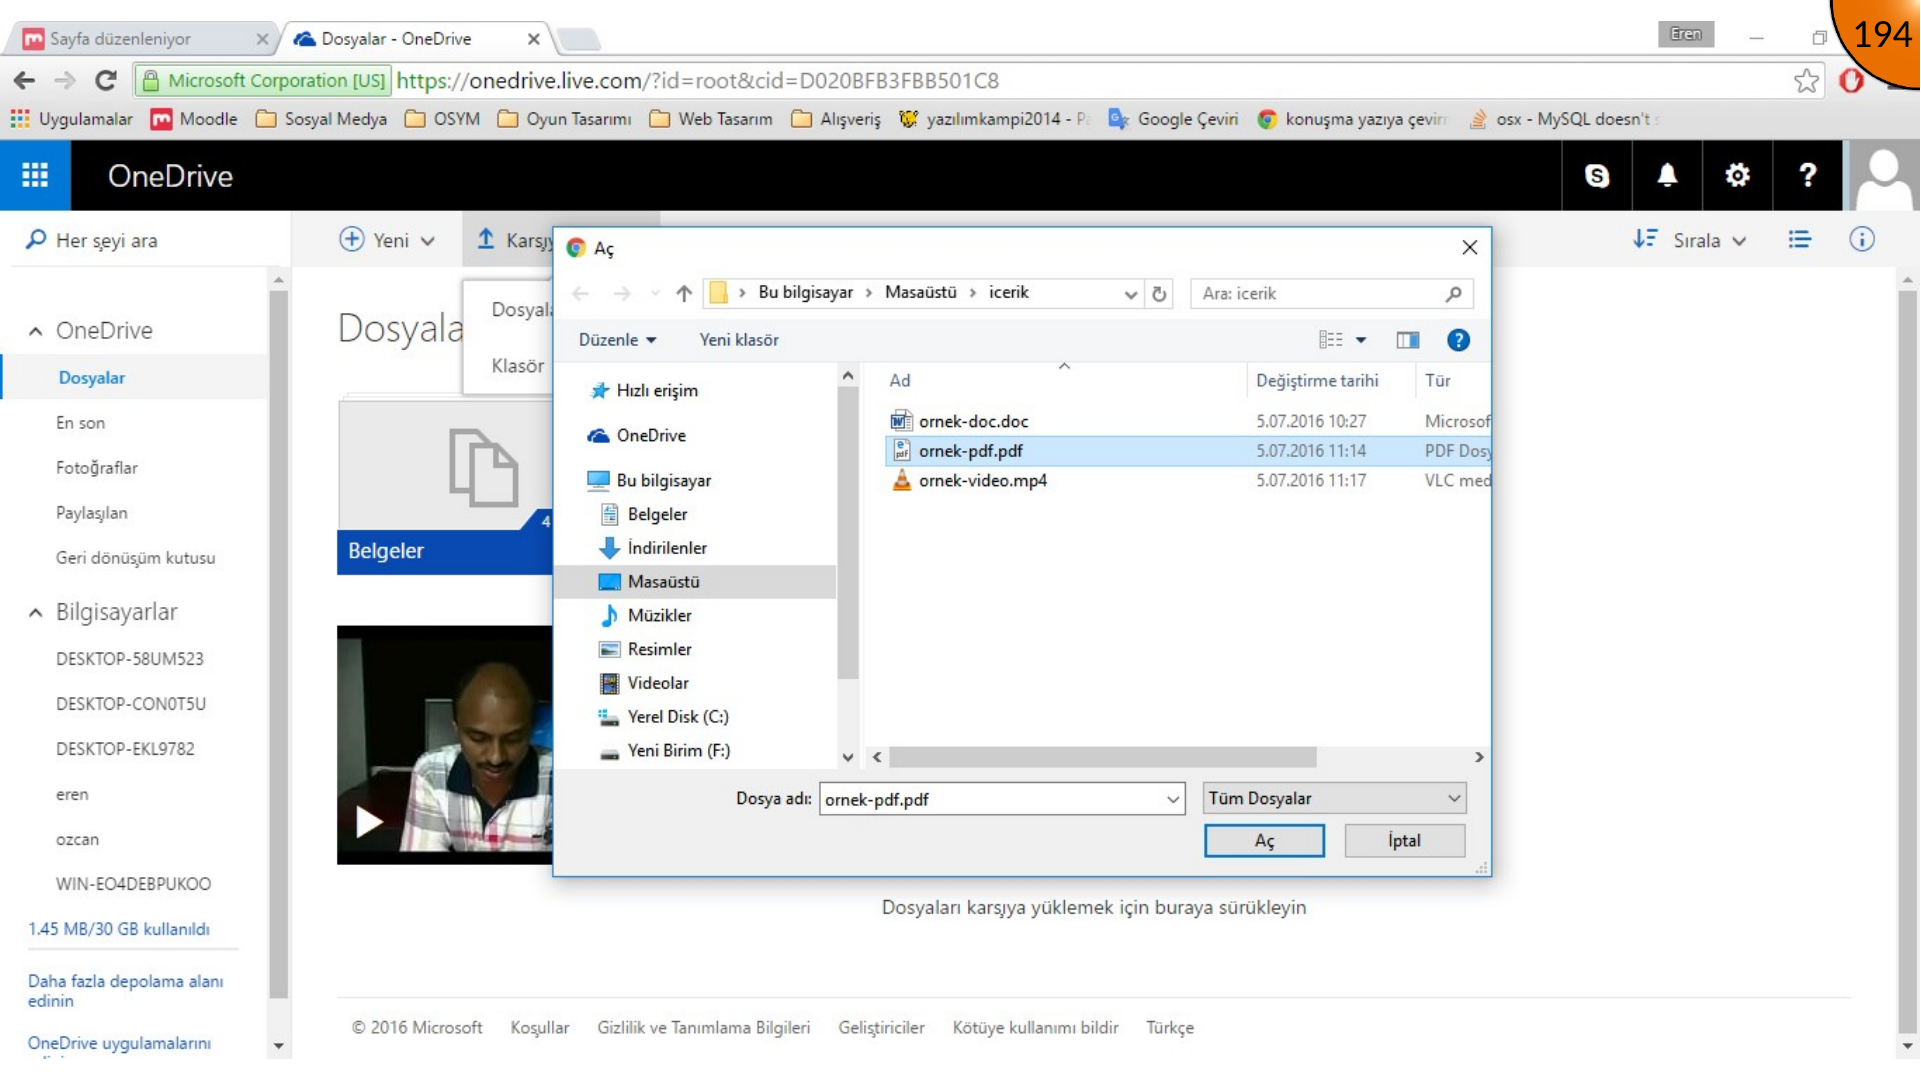Go back in the browser
Screen dimensions: 1921x1080
(25, 80)
